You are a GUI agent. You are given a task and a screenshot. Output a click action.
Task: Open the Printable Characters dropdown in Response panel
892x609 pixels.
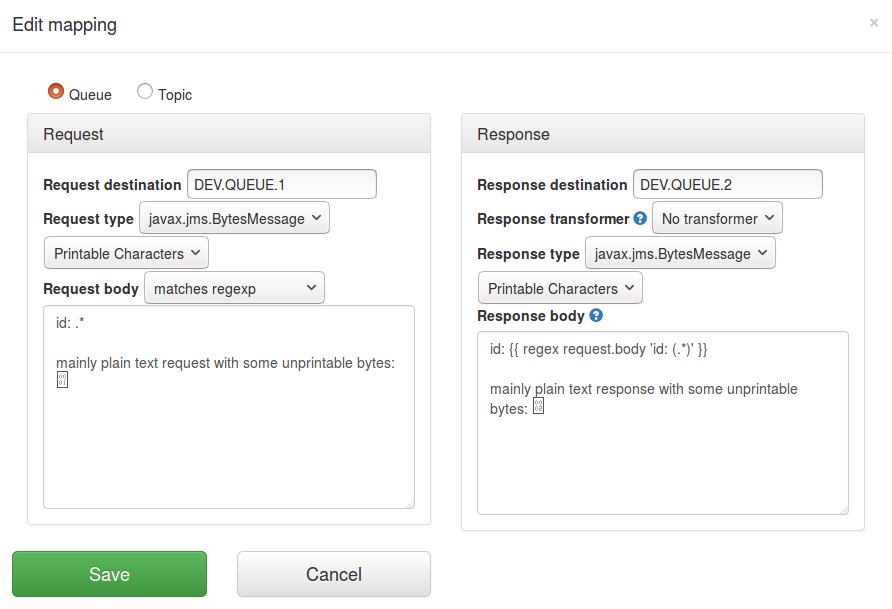point(559,287)
